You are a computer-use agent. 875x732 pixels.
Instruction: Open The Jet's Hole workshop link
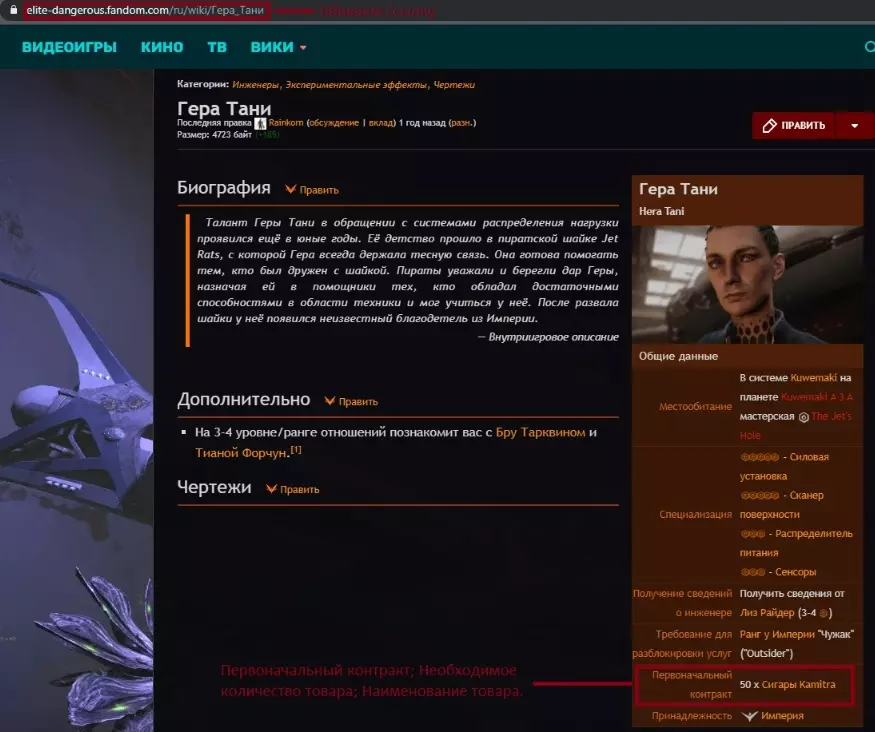pos(831,416)
